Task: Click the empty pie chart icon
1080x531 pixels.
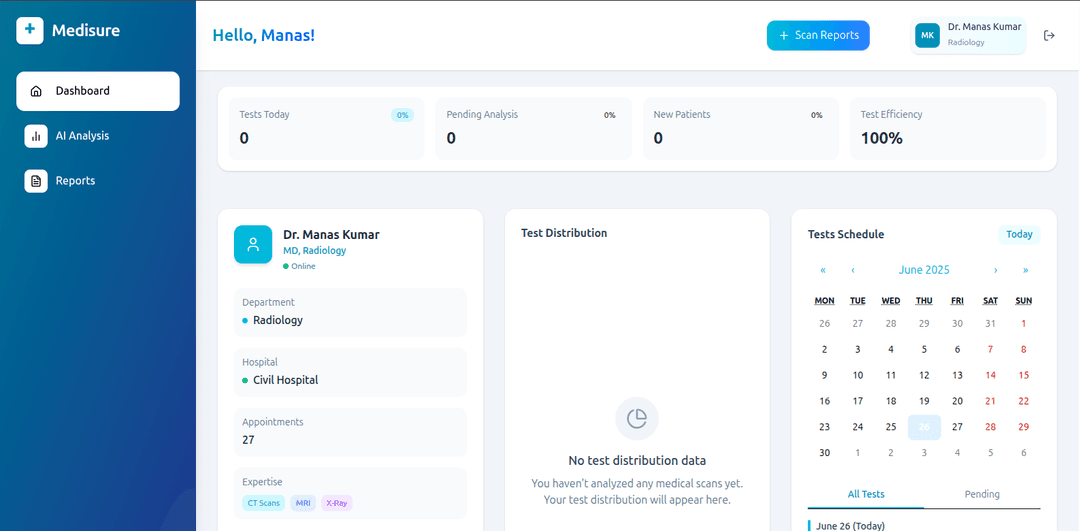Action: pyautogui.click(x=637, y=418)
